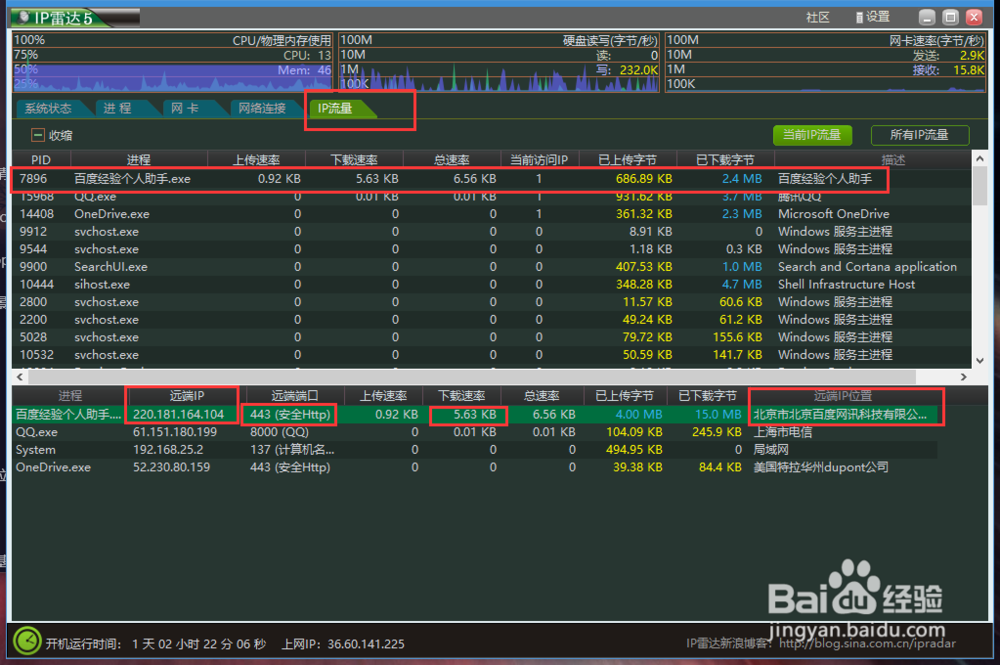The width and height of the screenshot is (1000, 665).
Task: Sort connections by 远端IP位置 column header
Action: tap(842, 396)
